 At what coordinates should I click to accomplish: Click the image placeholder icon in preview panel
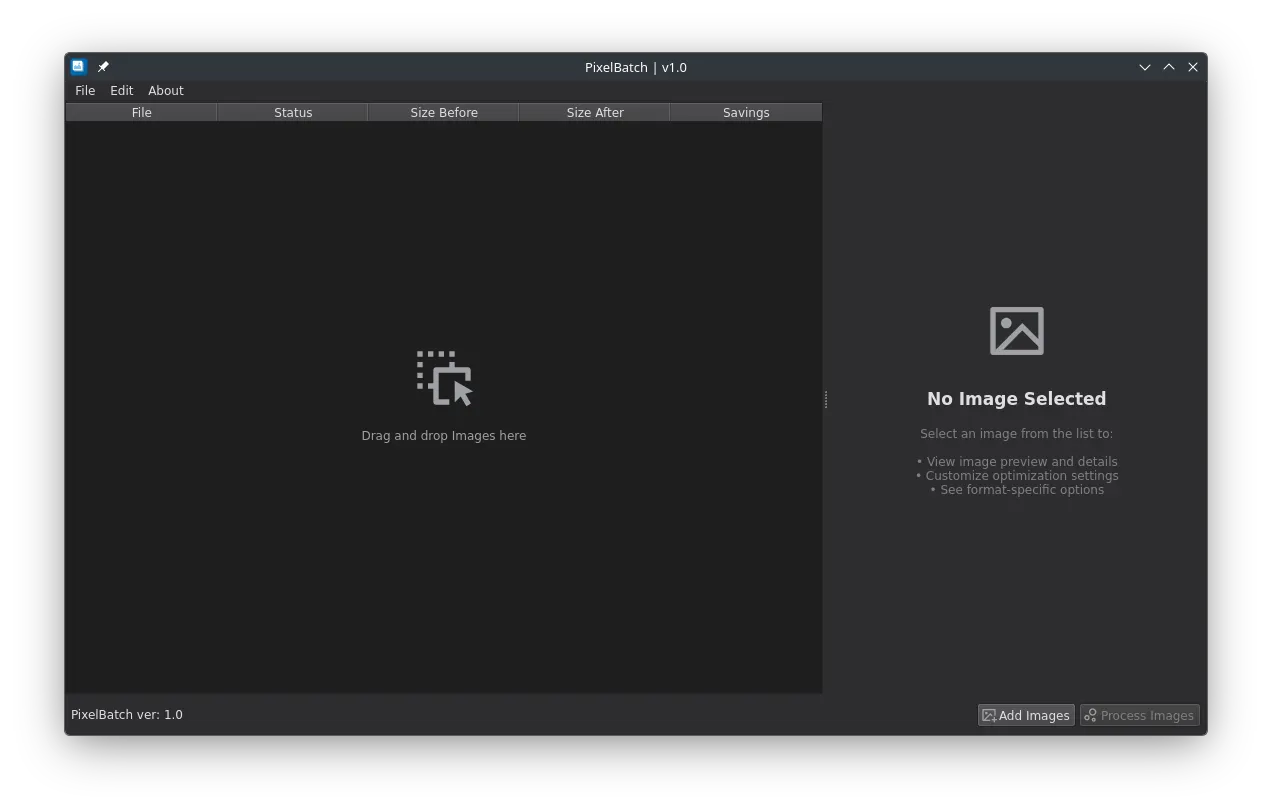tap(1017, 331)
